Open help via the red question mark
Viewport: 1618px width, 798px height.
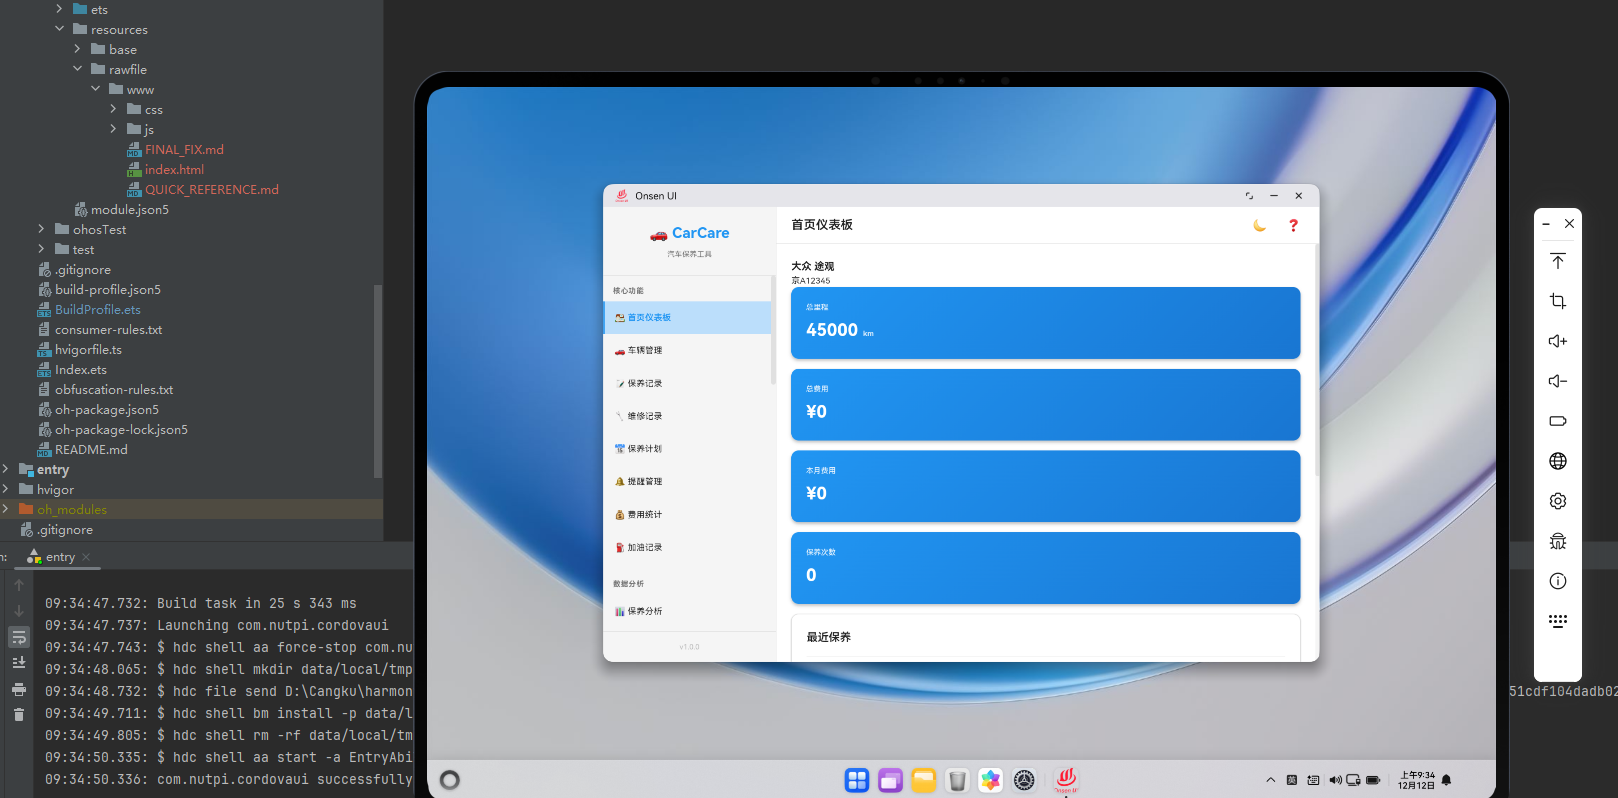[x=1293, y=226]
